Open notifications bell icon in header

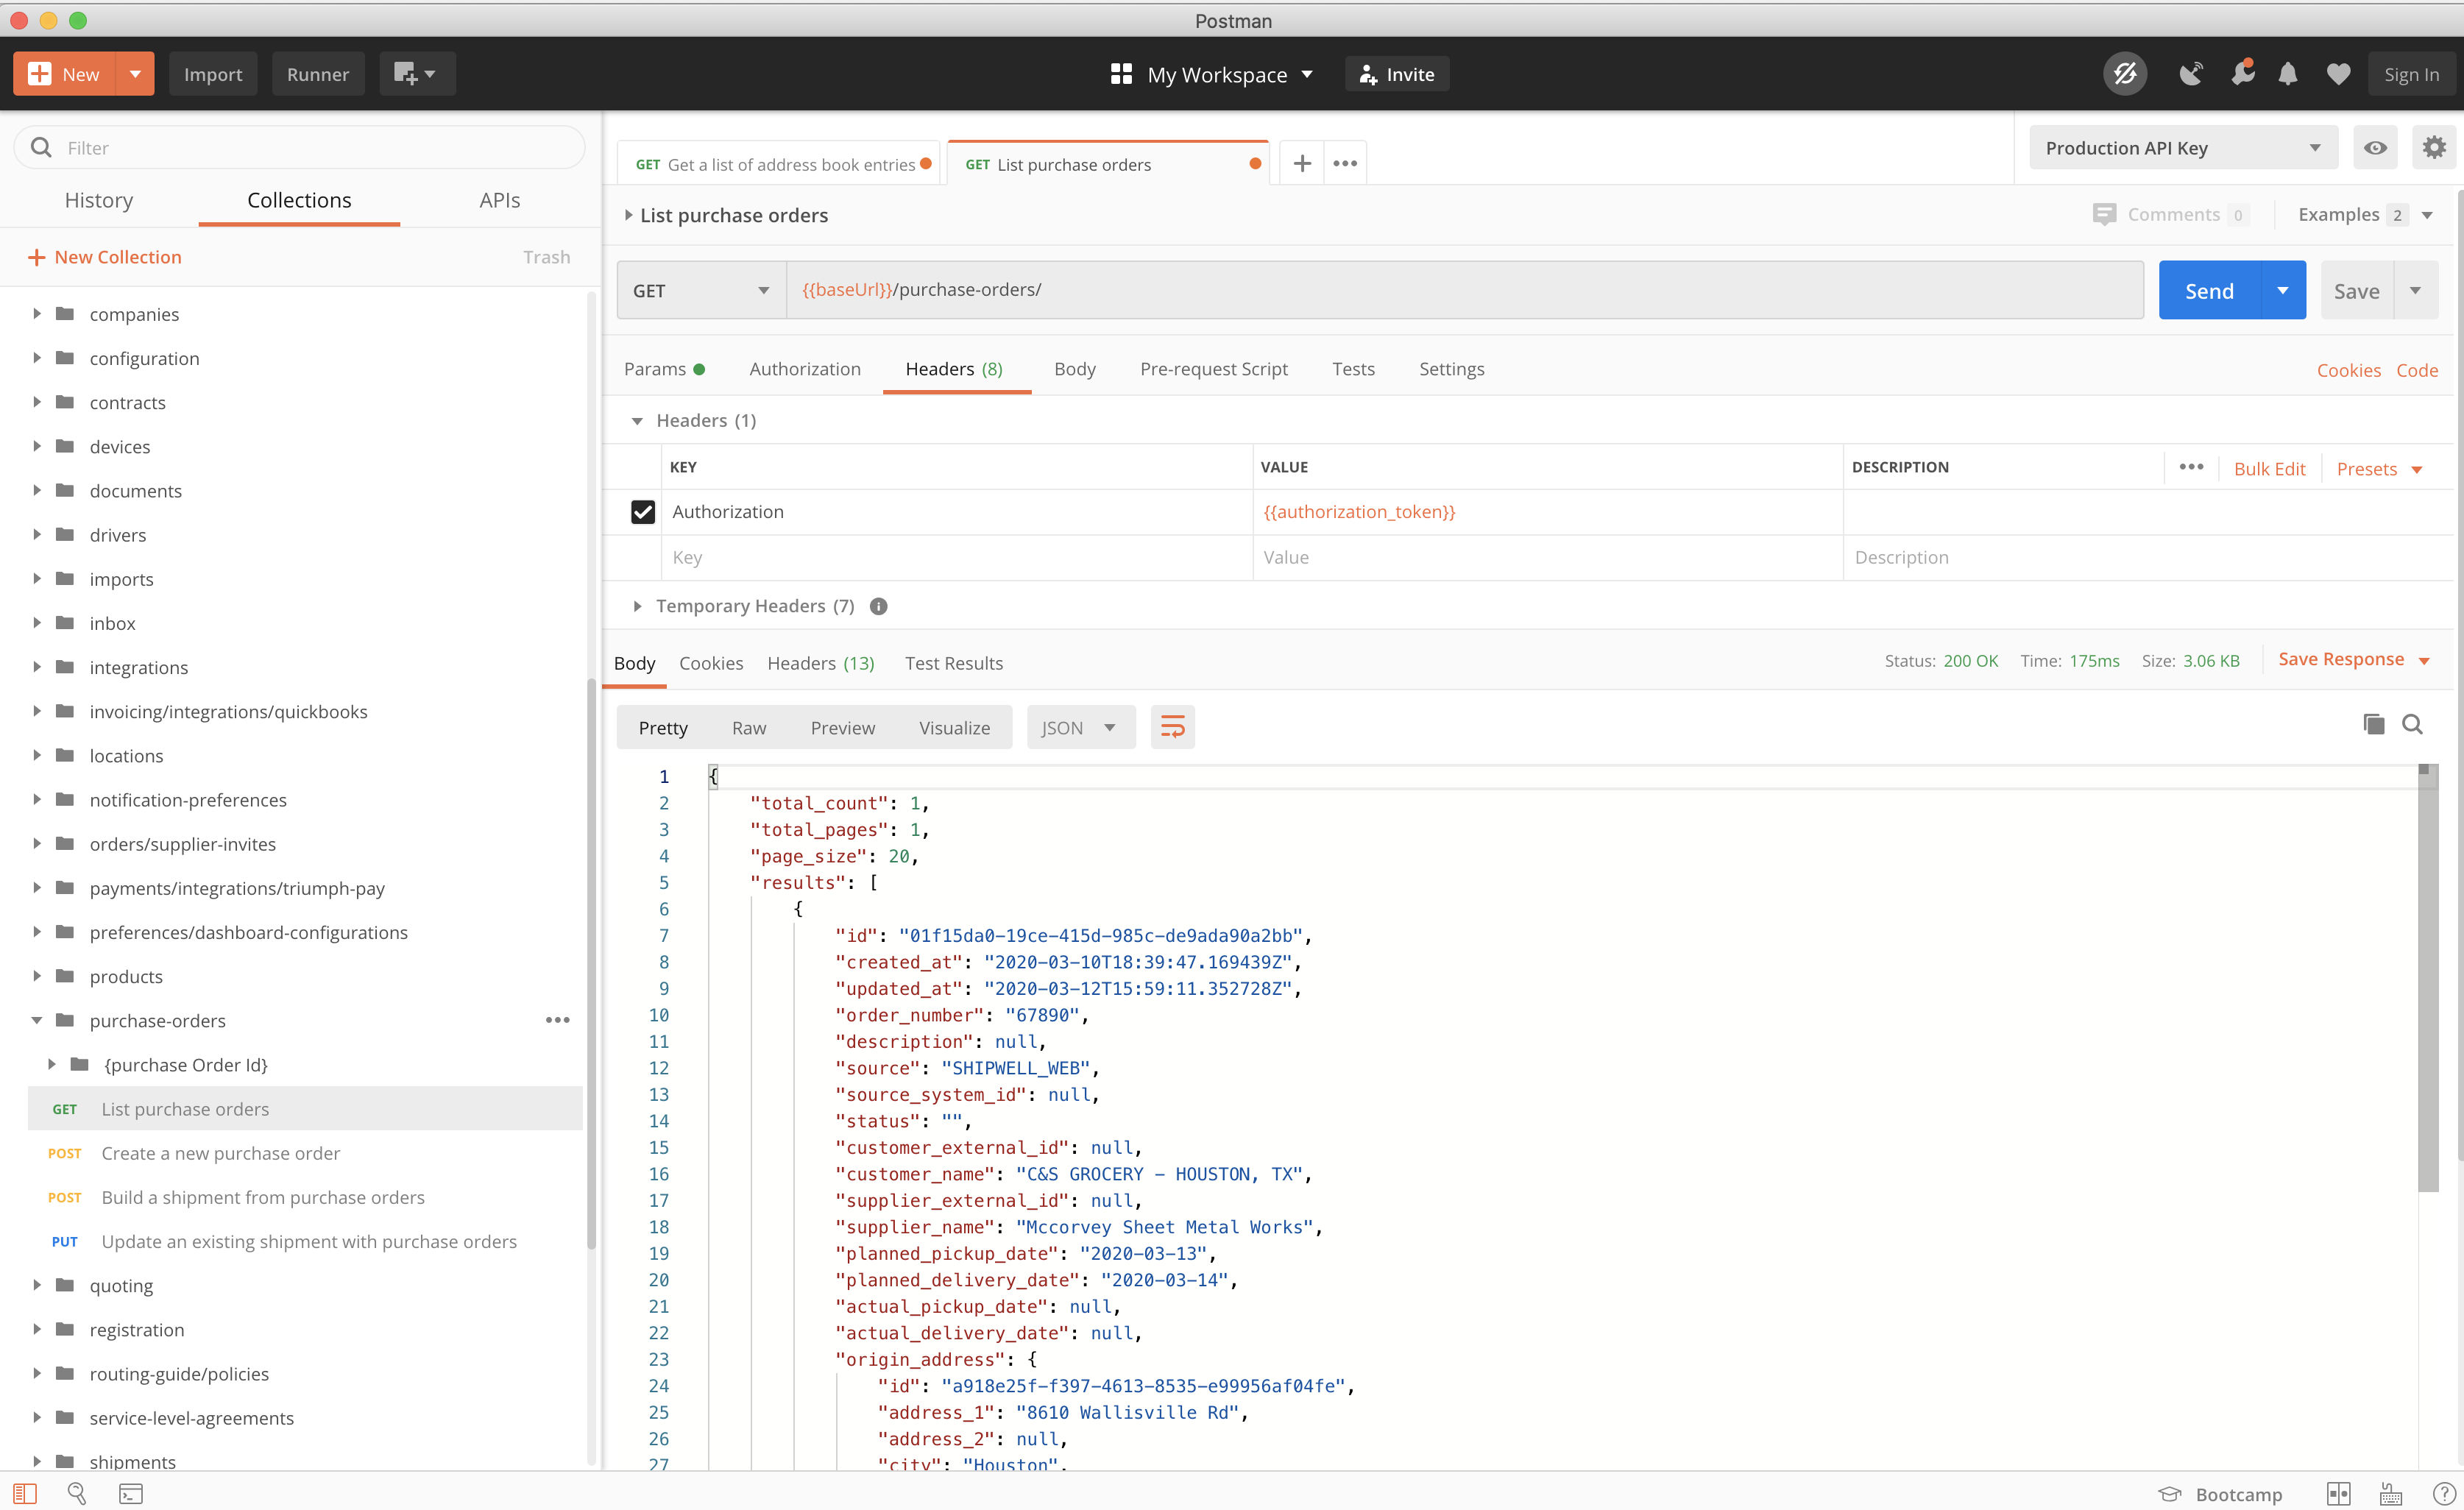point(2288,74)
